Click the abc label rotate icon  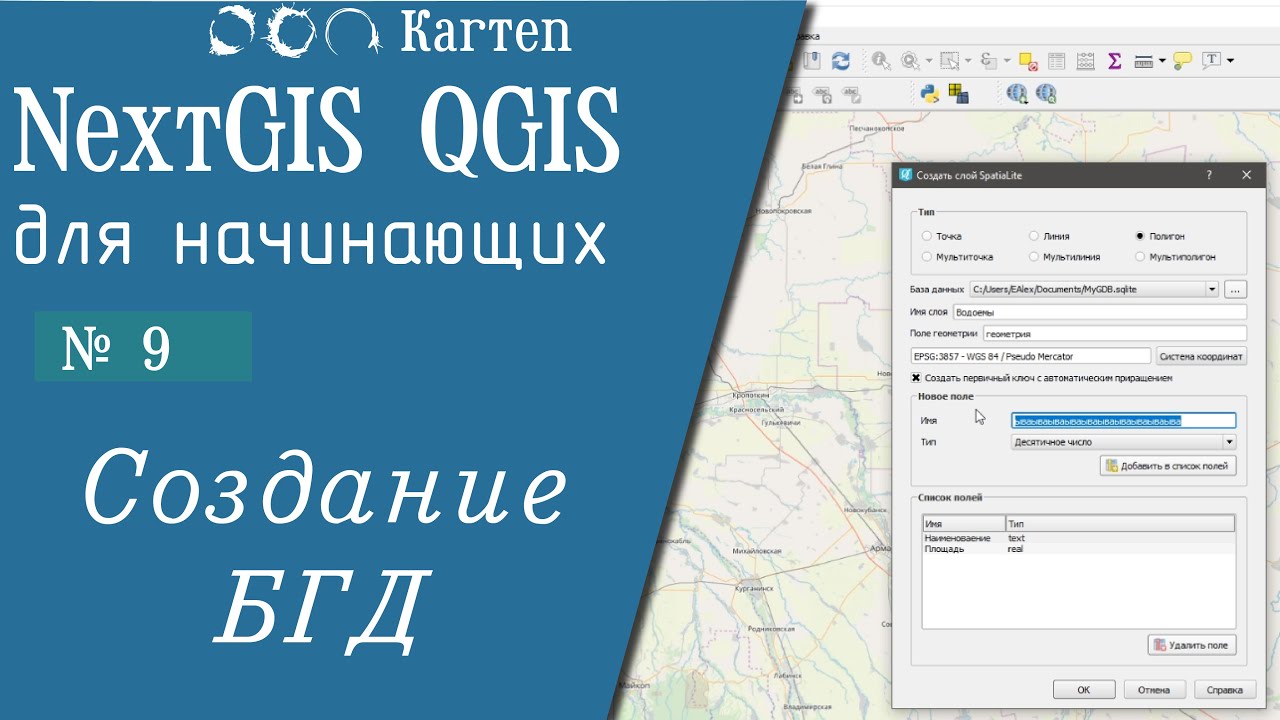[823, 94]
